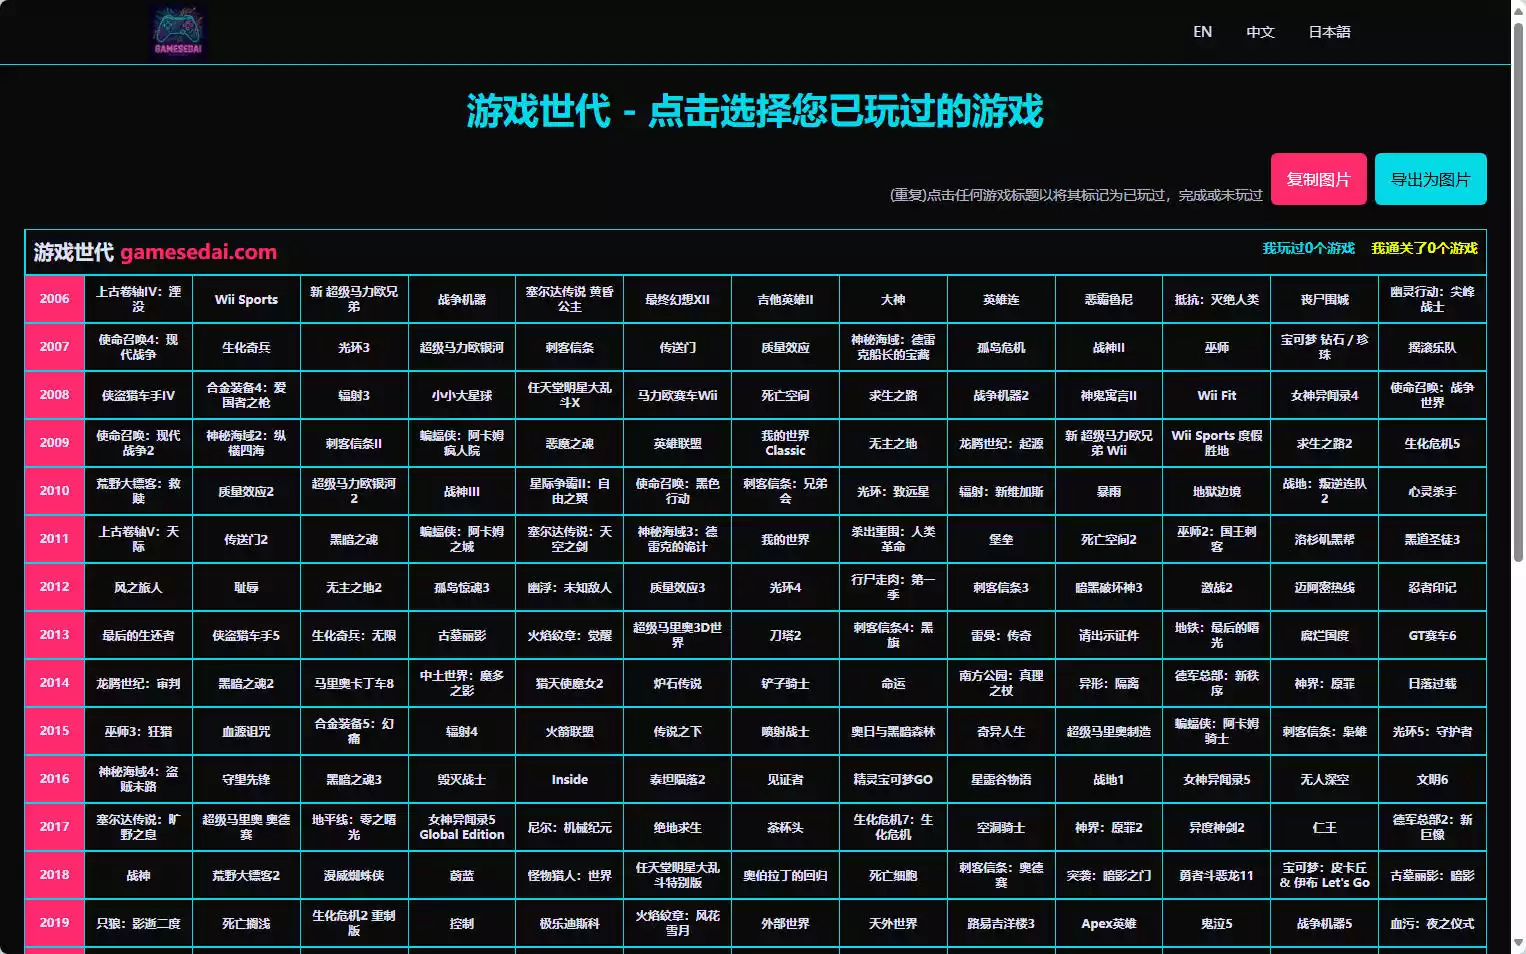The image size is (1526, 954).
Task: Select 我的世界 Classic cell
Action: [785, 443]
